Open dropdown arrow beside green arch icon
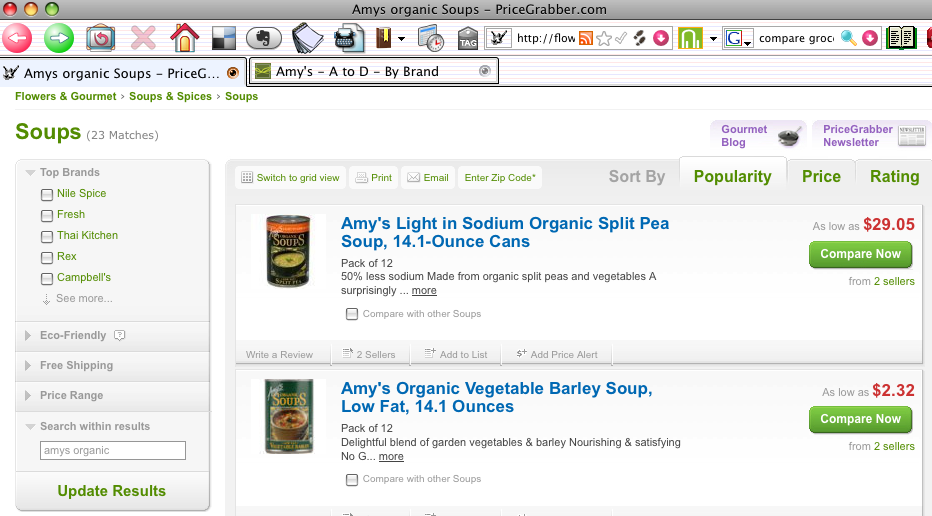932x516 pixels. coord(713,39)
